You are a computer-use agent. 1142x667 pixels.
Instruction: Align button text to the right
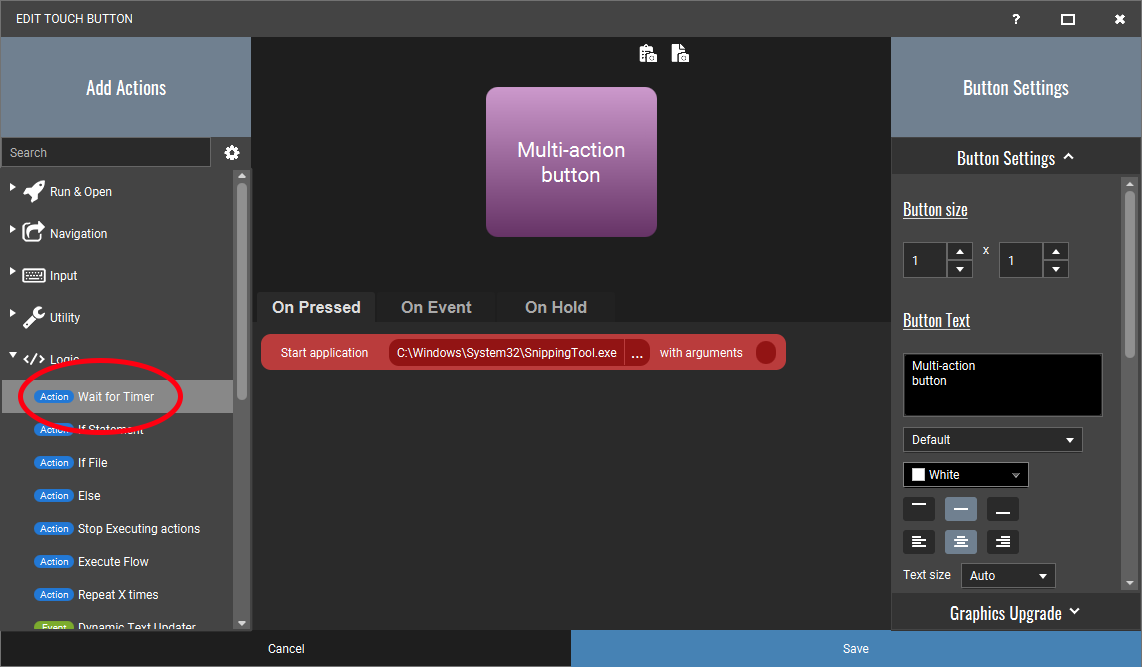(x=1002, y=542)
